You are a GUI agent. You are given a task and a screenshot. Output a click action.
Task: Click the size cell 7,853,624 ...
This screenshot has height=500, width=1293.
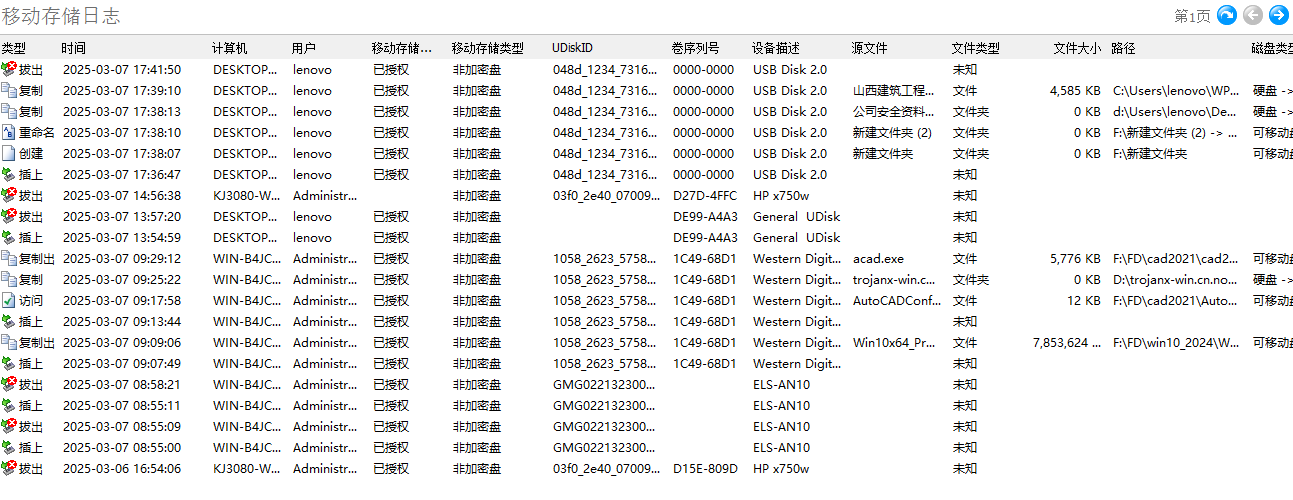pos(1067,342)
